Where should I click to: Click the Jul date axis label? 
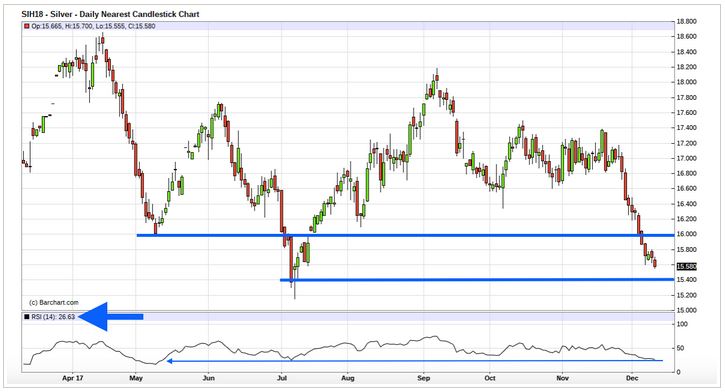(282, 378)
